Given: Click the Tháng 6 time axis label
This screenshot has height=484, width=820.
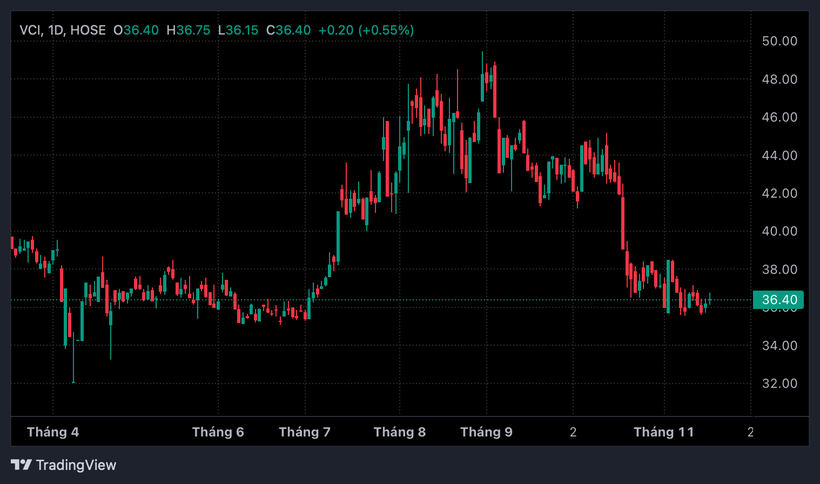Looking at the screenshot, I should click(x=218, y=432).
